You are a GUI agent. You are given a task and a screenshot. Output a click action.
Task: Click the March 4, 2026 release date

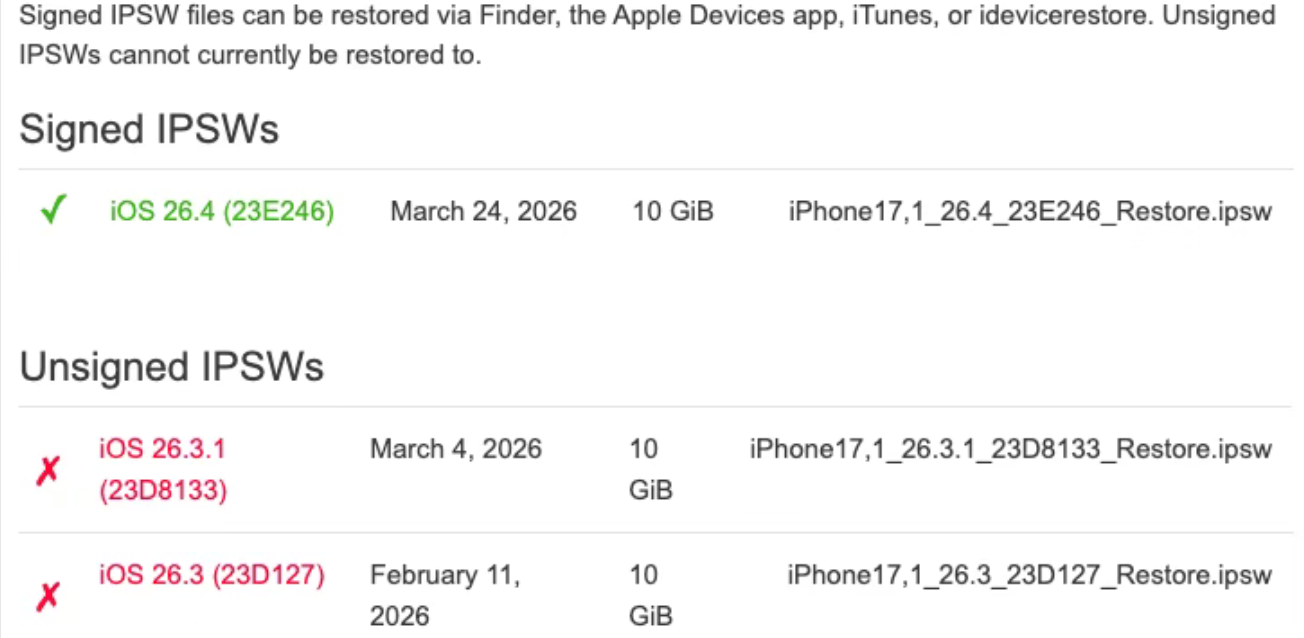(x=455, y=449)
